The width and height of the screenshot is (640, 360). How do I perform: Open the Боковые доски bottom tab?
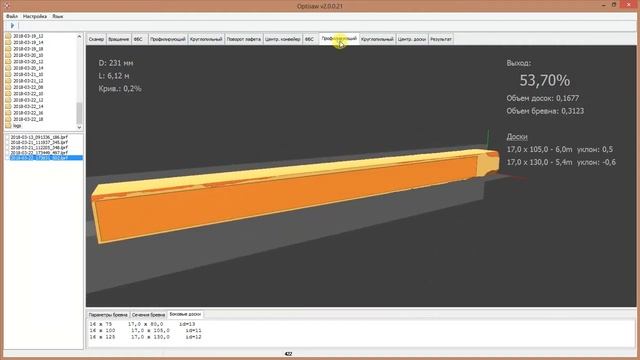pyautogui.click(x=185, y=314)
